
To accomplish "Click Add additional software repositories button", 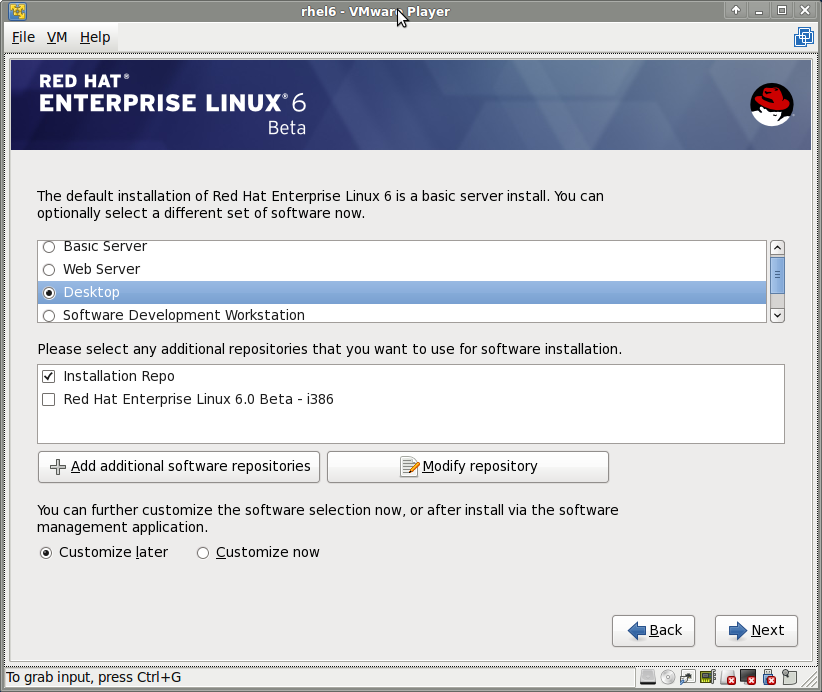I will pos(179,467).
